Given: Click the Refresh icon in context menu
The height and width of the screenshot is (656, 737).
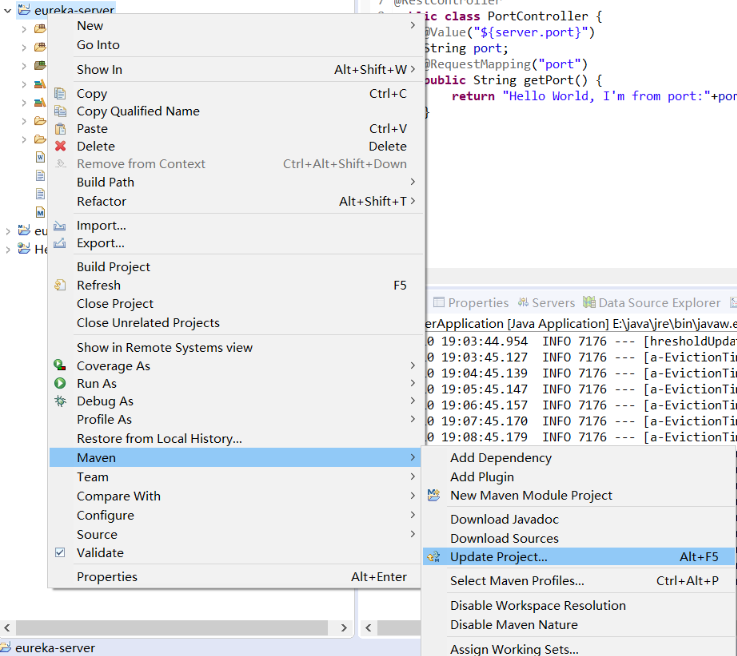Looking at the screenshot, I should point(60,285).
